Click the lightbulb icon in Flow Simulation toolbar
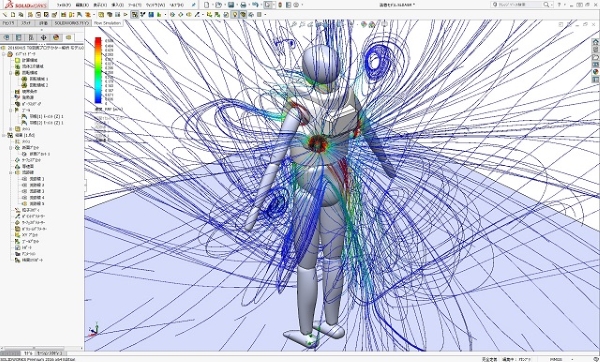600x362 pixels. point(234,15)
